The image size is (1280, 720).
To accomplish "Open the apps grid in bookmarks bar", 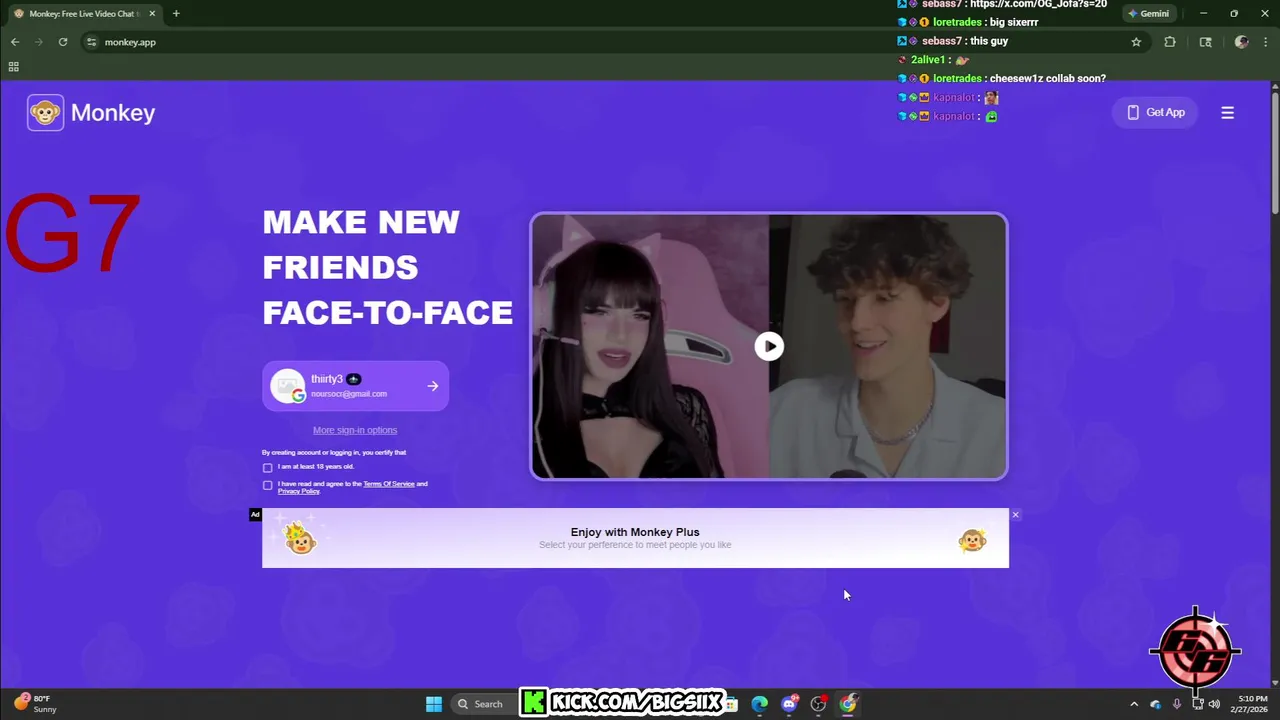I will [x=14, y=67].
